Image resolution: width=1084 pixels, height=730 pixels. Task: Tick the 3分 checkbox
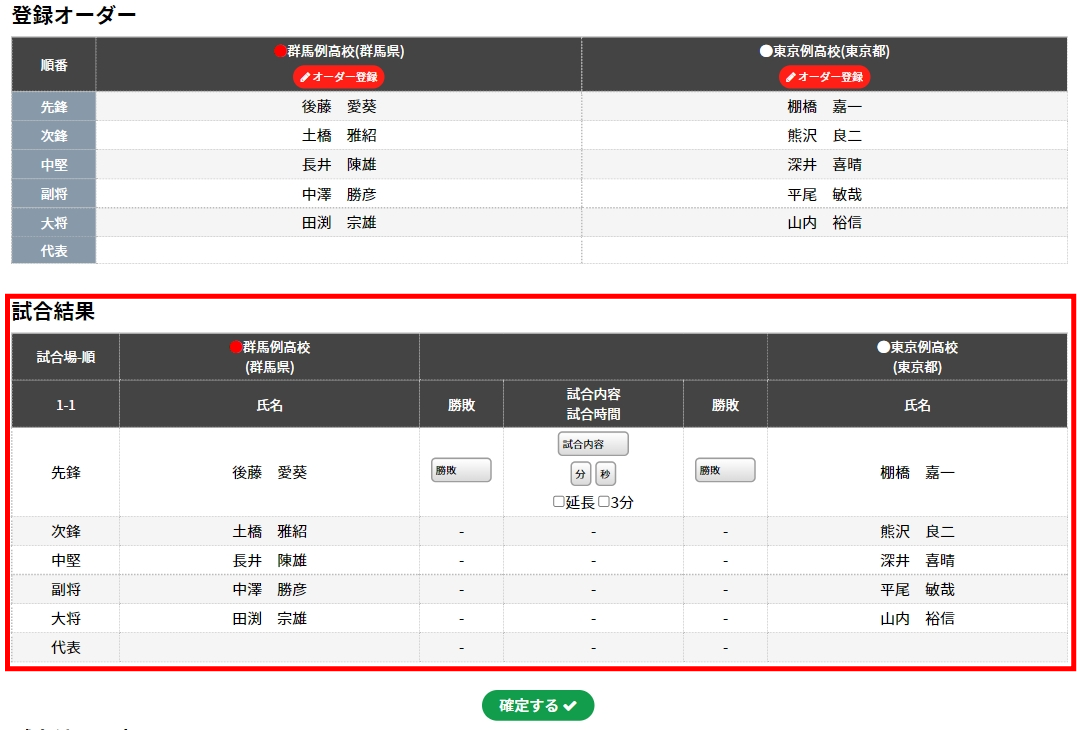604,502
